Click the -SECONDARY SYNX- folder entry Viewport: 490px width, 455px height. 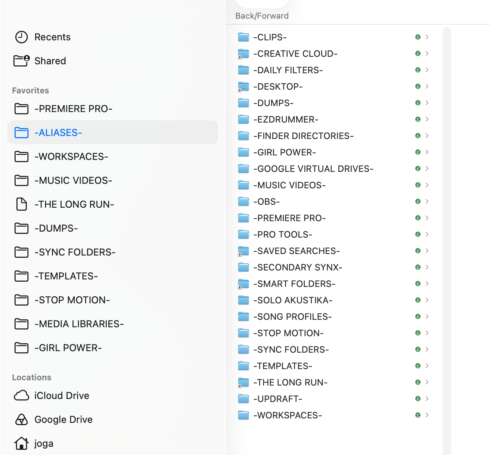coord(333,267)
